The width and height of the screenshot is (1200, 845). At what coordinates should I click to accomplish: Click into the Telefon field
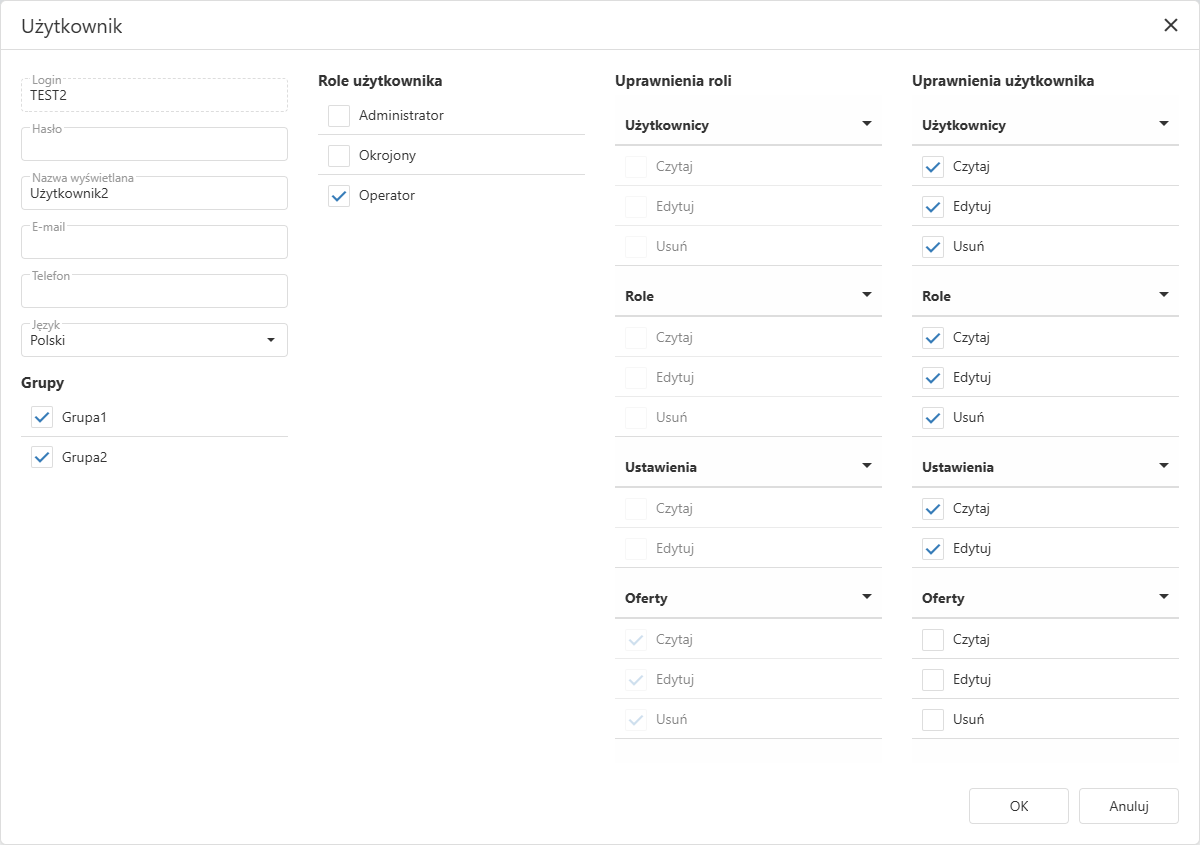[154, 292]
